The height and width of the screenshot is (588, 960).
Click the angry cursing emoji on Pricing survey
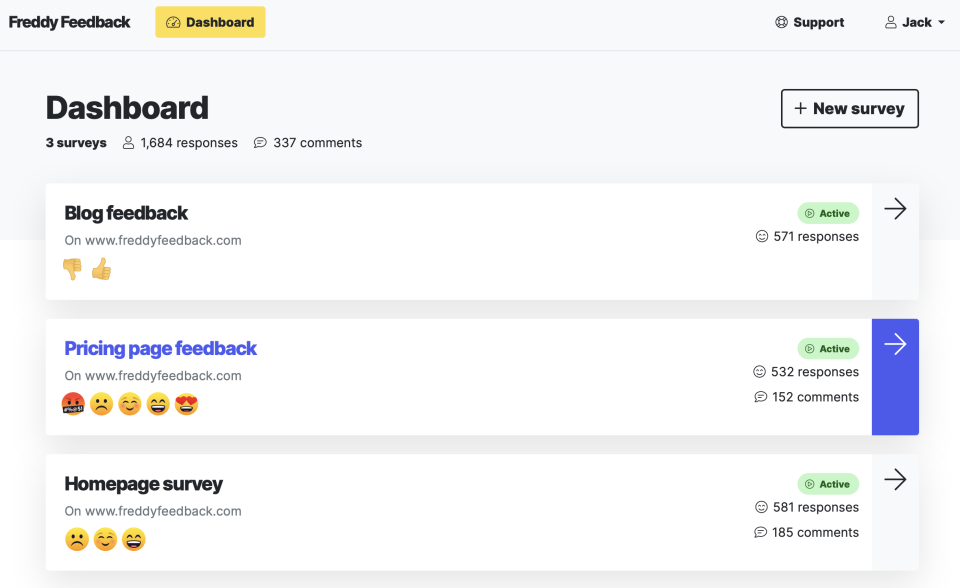pyautogui.click(x=73, y=405)
